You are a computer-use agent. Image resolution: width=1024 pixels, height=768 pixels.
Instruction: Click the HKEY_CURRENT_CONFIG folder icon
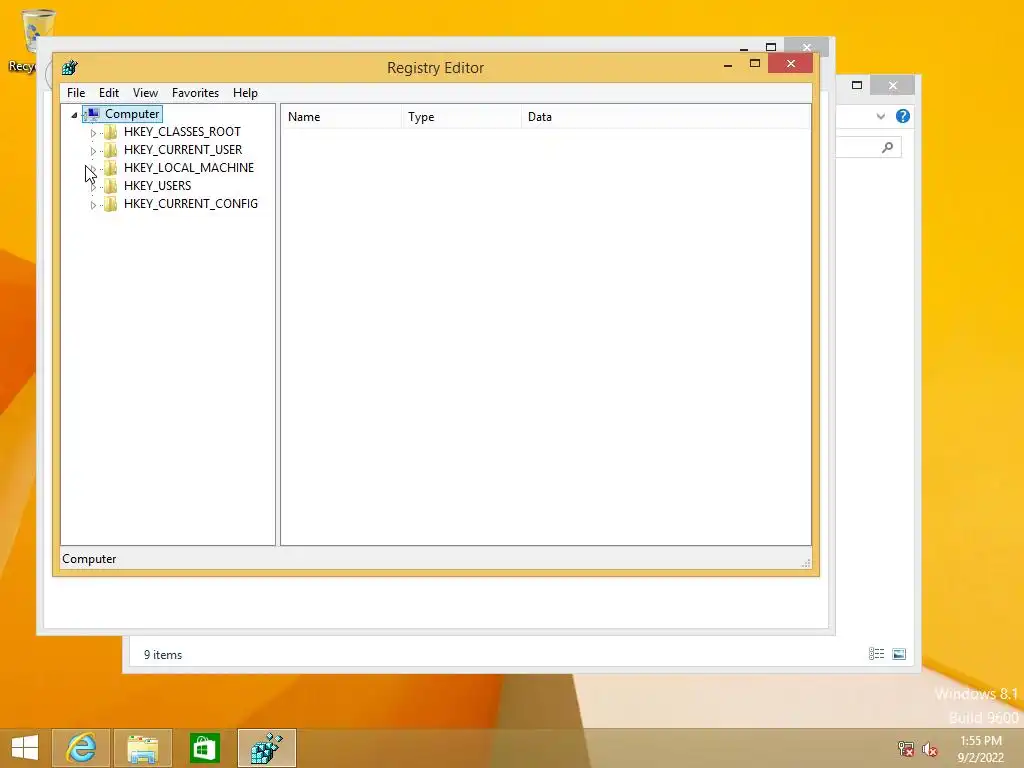click(x=111, y=204)
